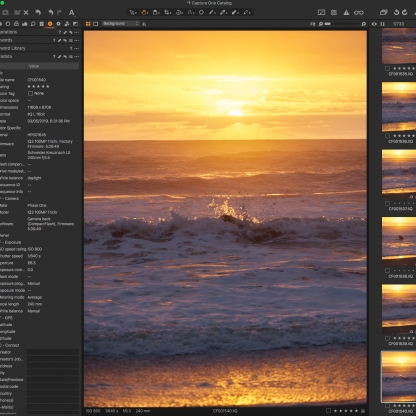This screenshot has width=416, height=416.
Task: Collapse the Exposure metadata section
Action: 11,242
